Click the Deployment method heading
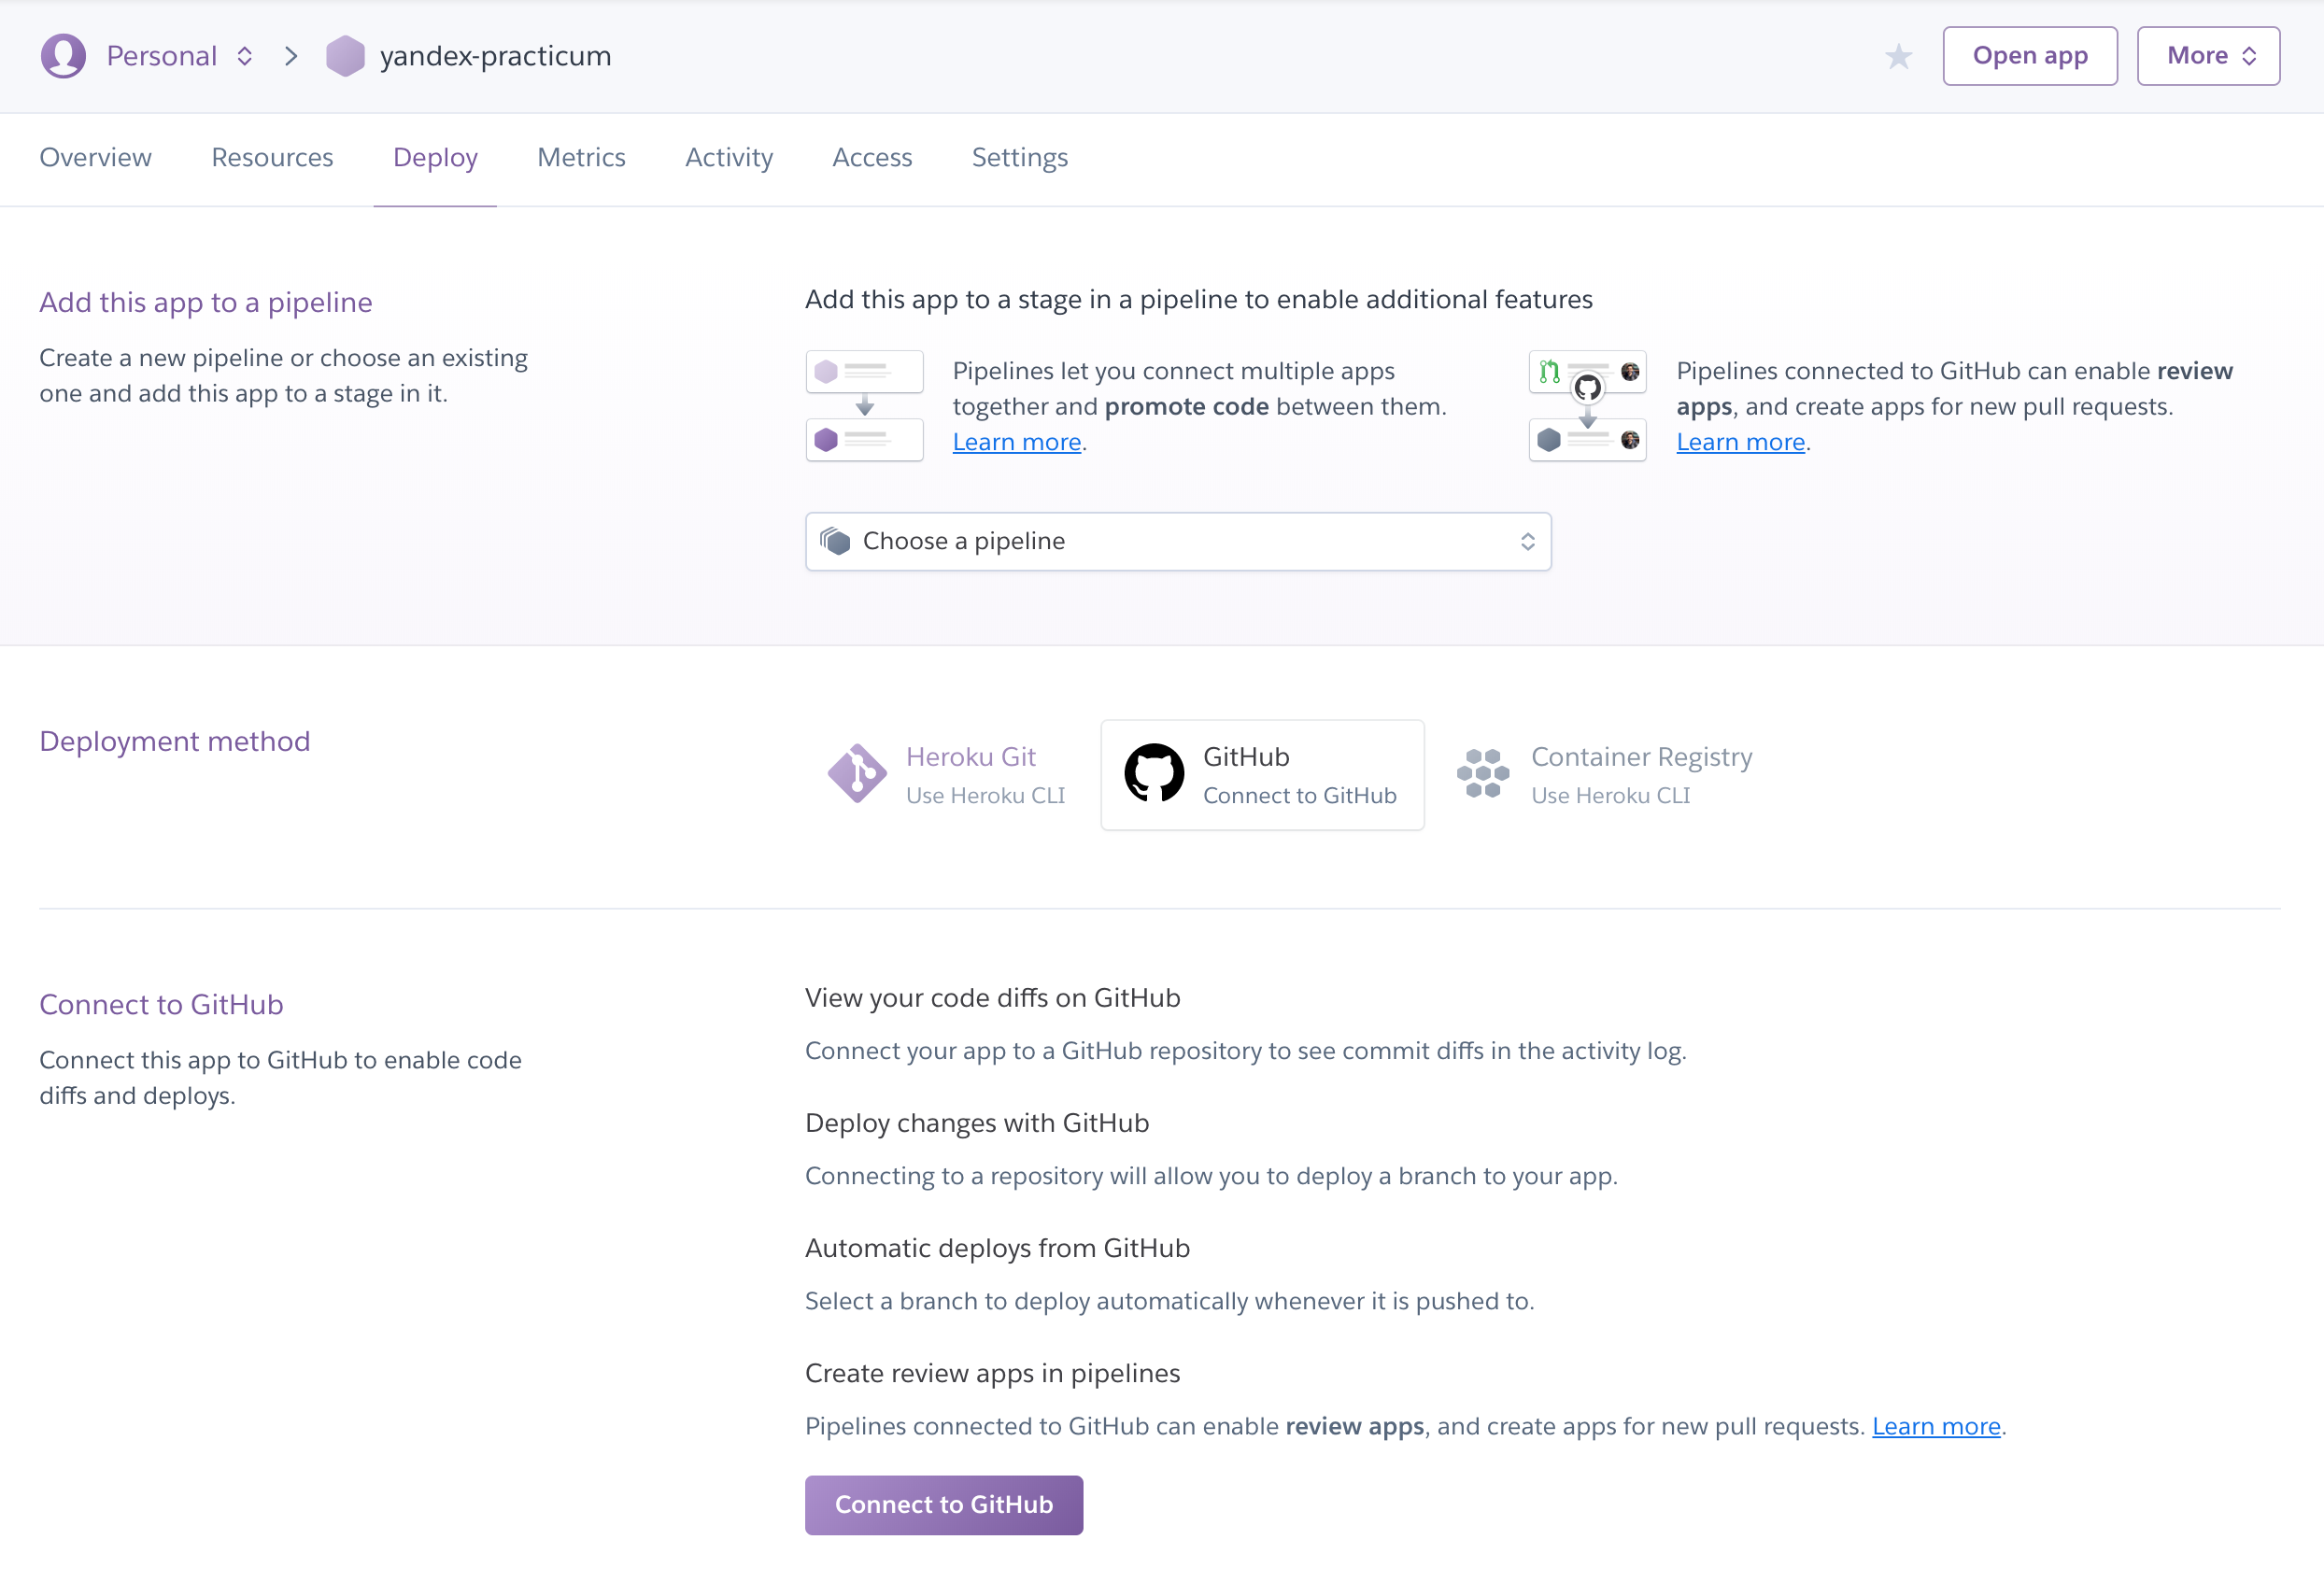 pos(175,741)
